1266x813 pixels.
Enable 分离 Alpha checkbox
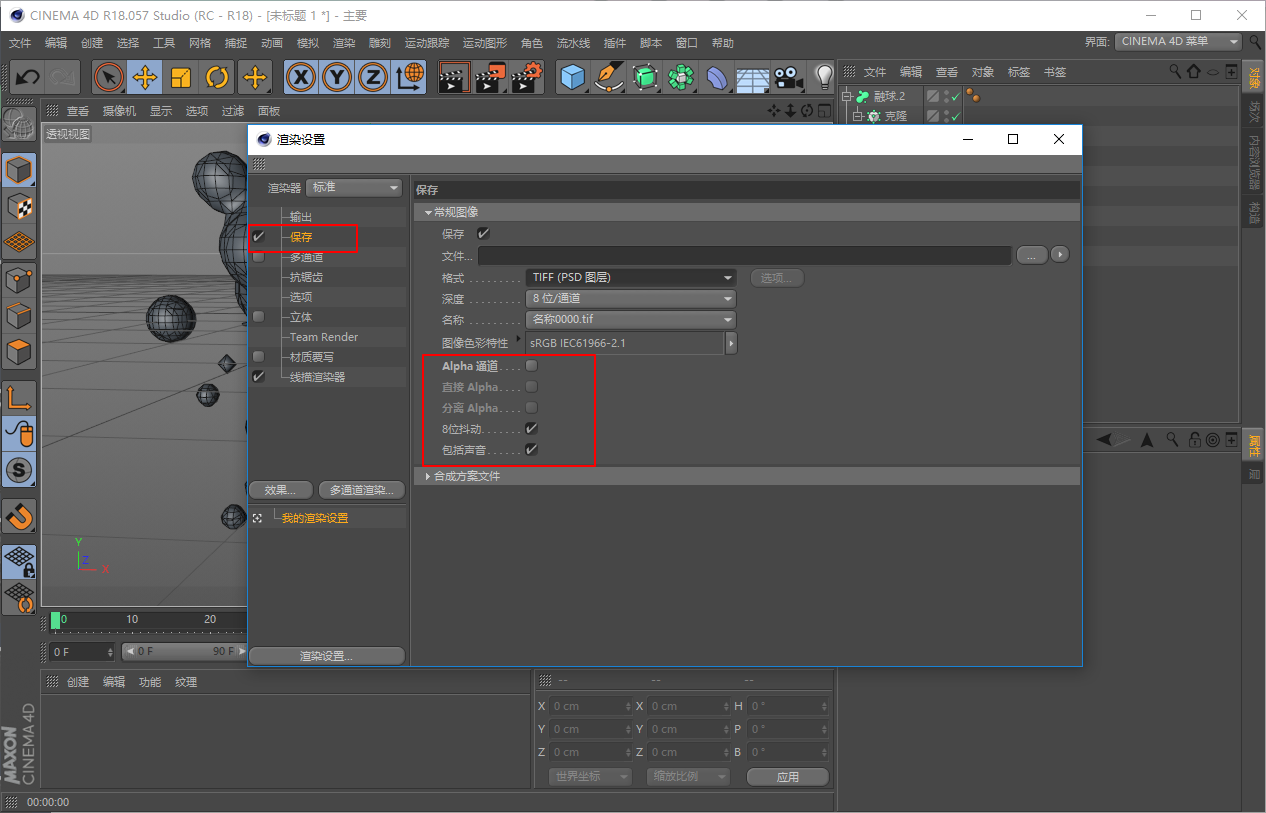(x=532, y=408)
